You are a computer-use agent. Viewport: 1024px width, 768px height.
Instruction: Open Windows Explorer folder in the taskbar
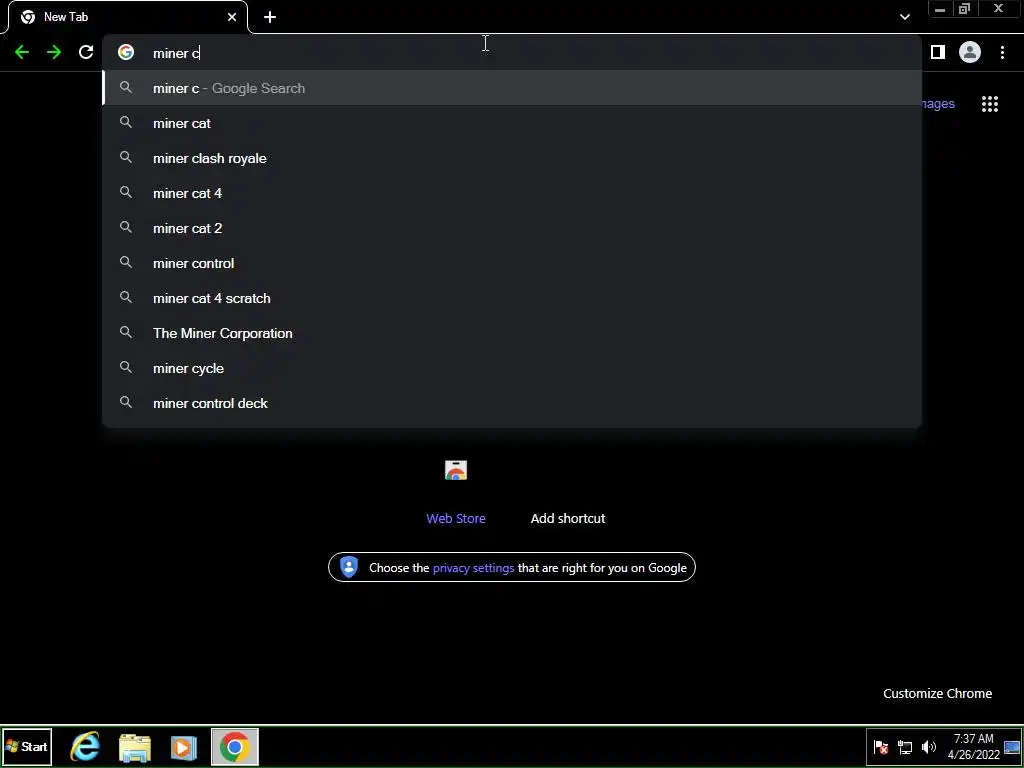click(x=135, y=747)
